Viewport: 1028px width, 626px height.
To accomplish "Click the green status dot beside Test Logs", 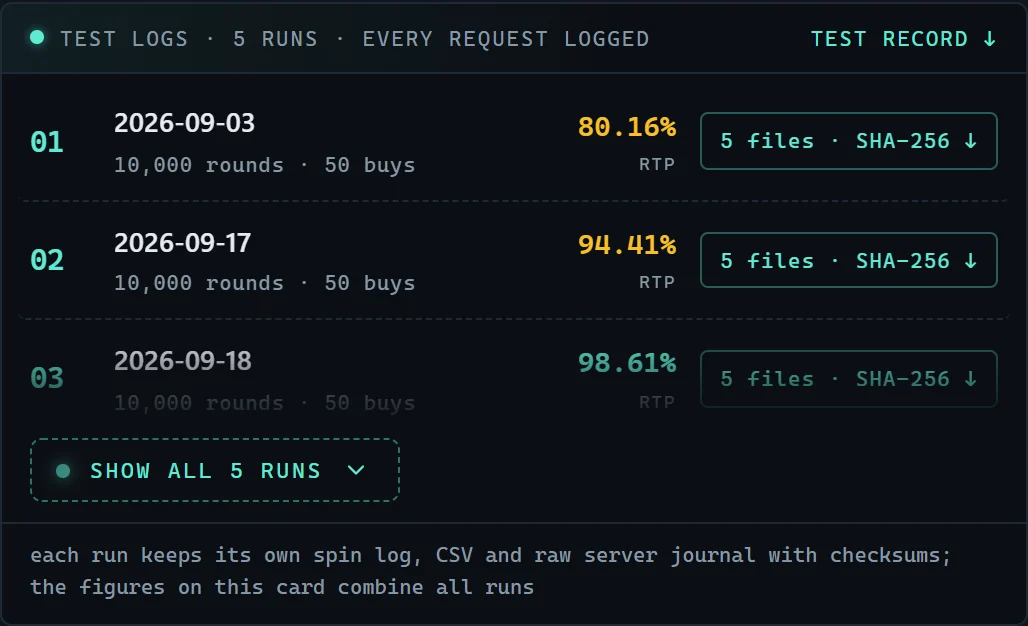I will pos(37,37).
